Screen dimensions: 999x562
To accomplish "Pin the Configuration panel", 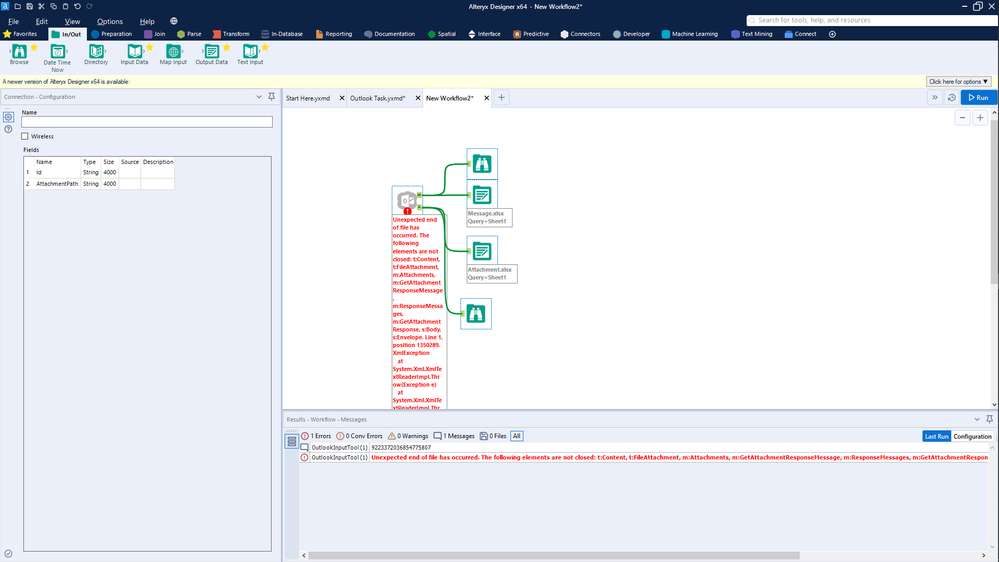I will tap(271, 97).
